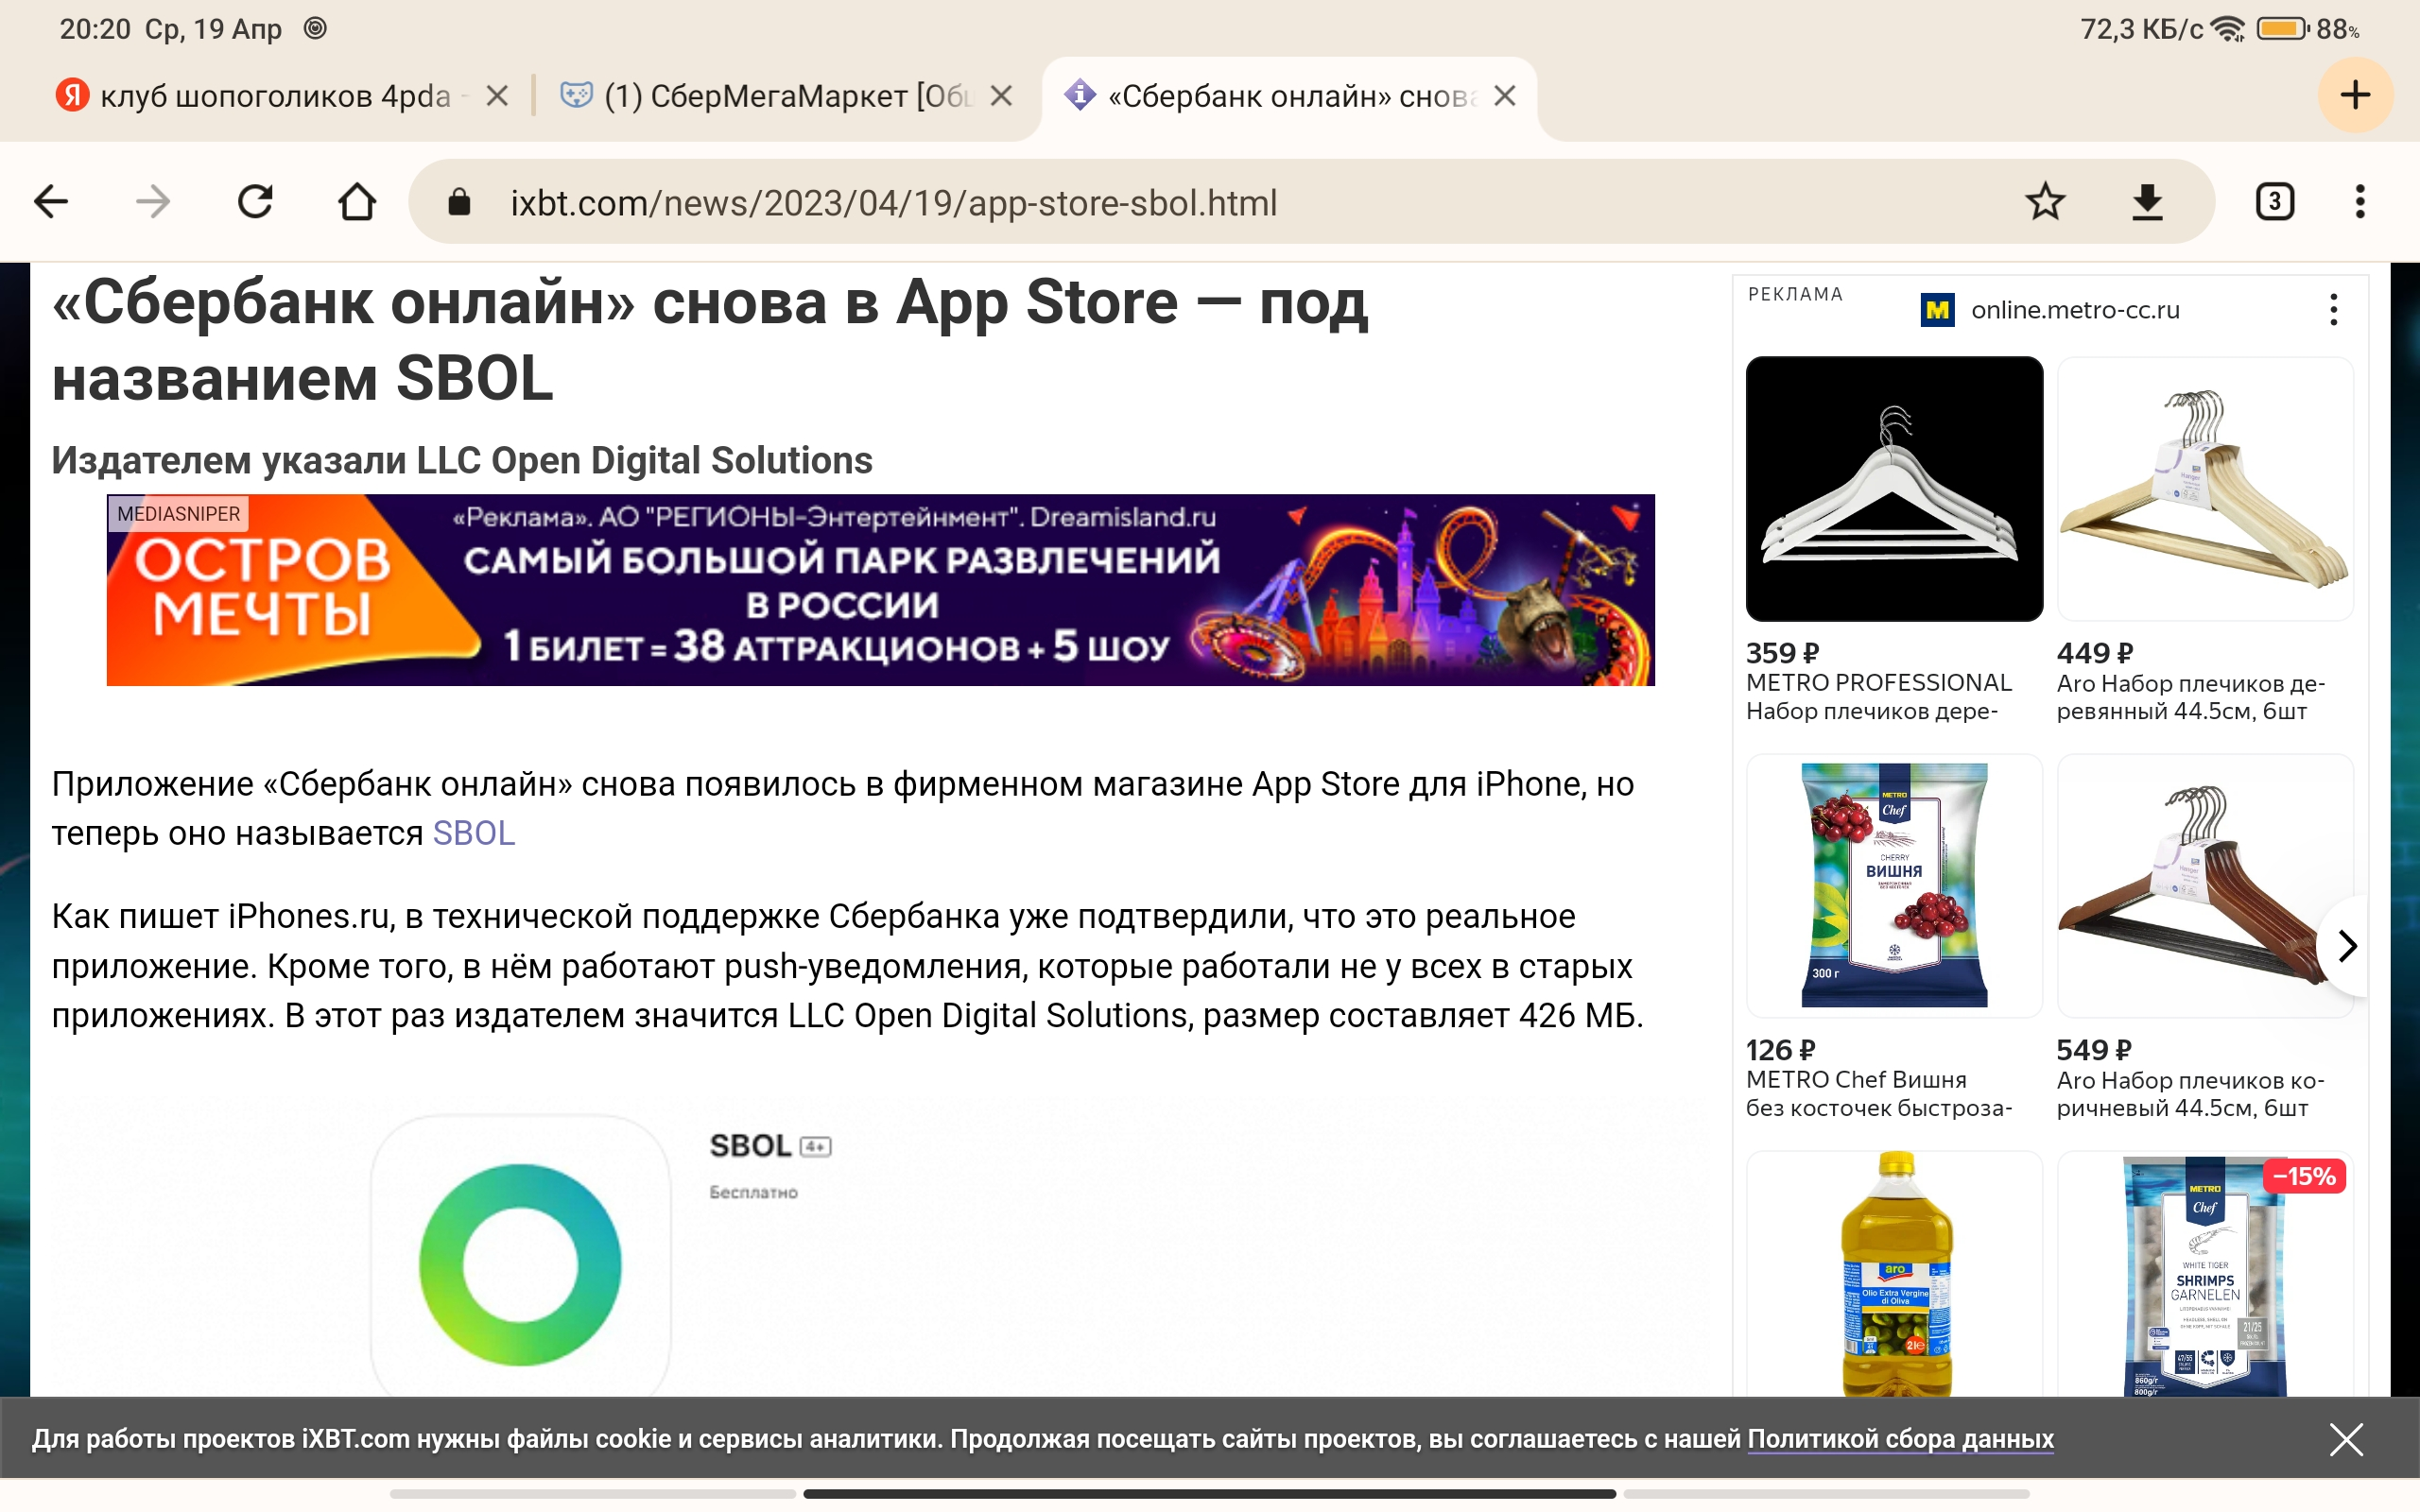Open the METRO Chef Вишня product image
This screenshot has width=2420, height=1512.
[x=1894, y=885]
